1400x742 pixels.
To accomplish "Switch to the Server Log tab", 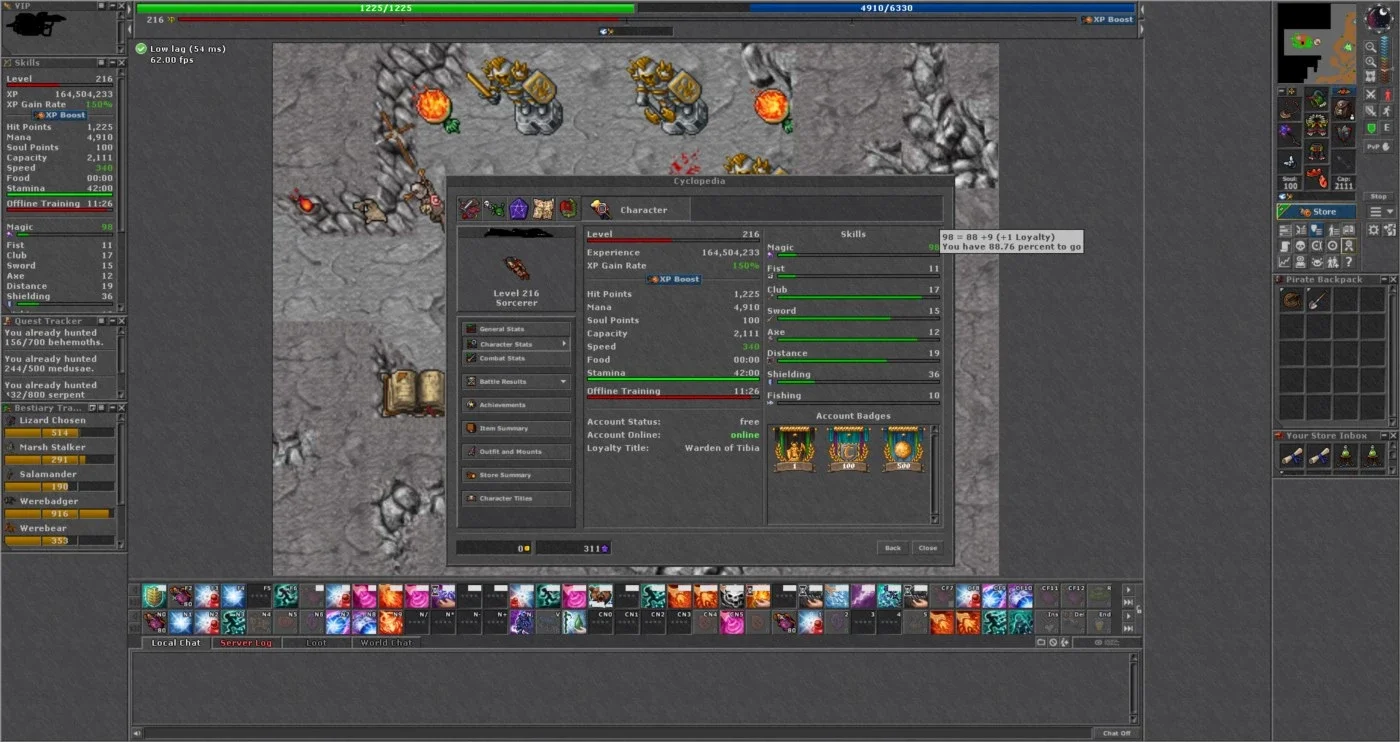I will 245,643.
